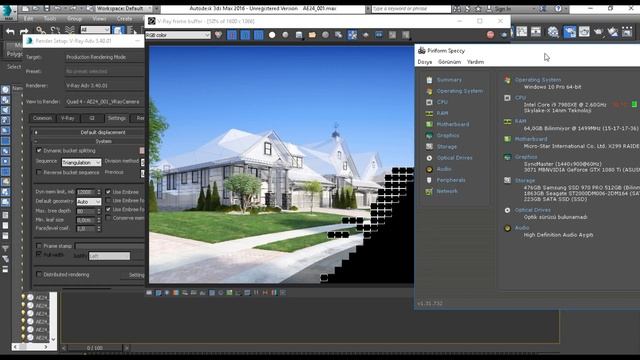
Task: Open Motherboard section in Speccy sidebar
Action: [453, 124]
